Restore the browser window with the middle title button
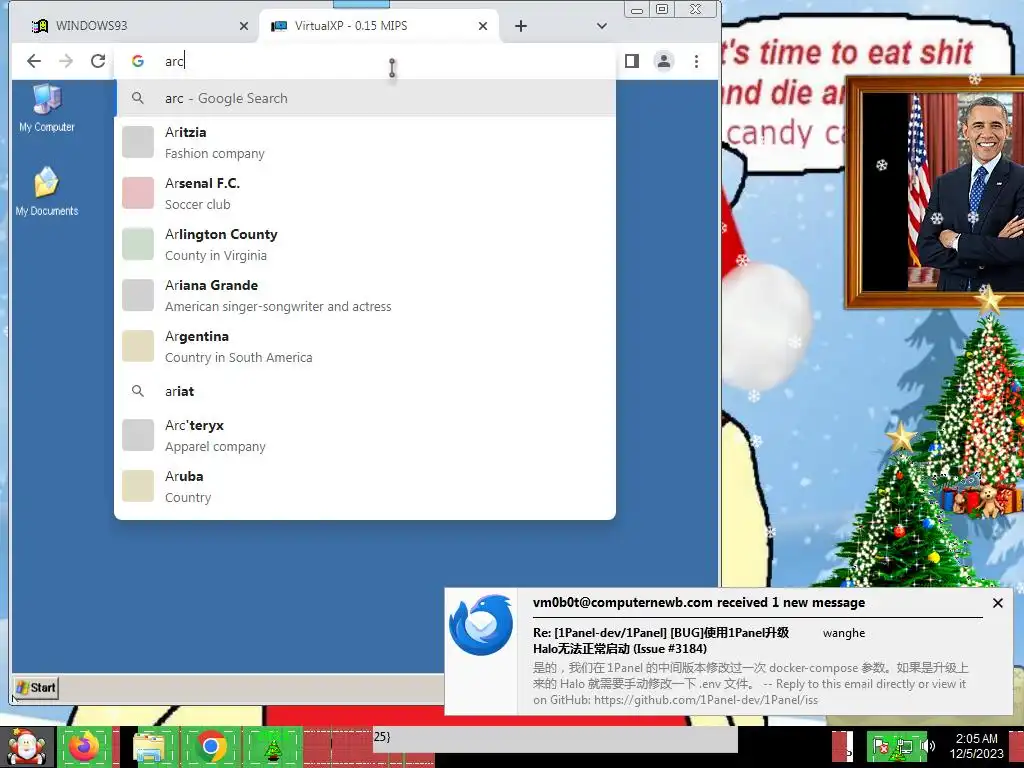1024x768 pixels. click(662, 9)
